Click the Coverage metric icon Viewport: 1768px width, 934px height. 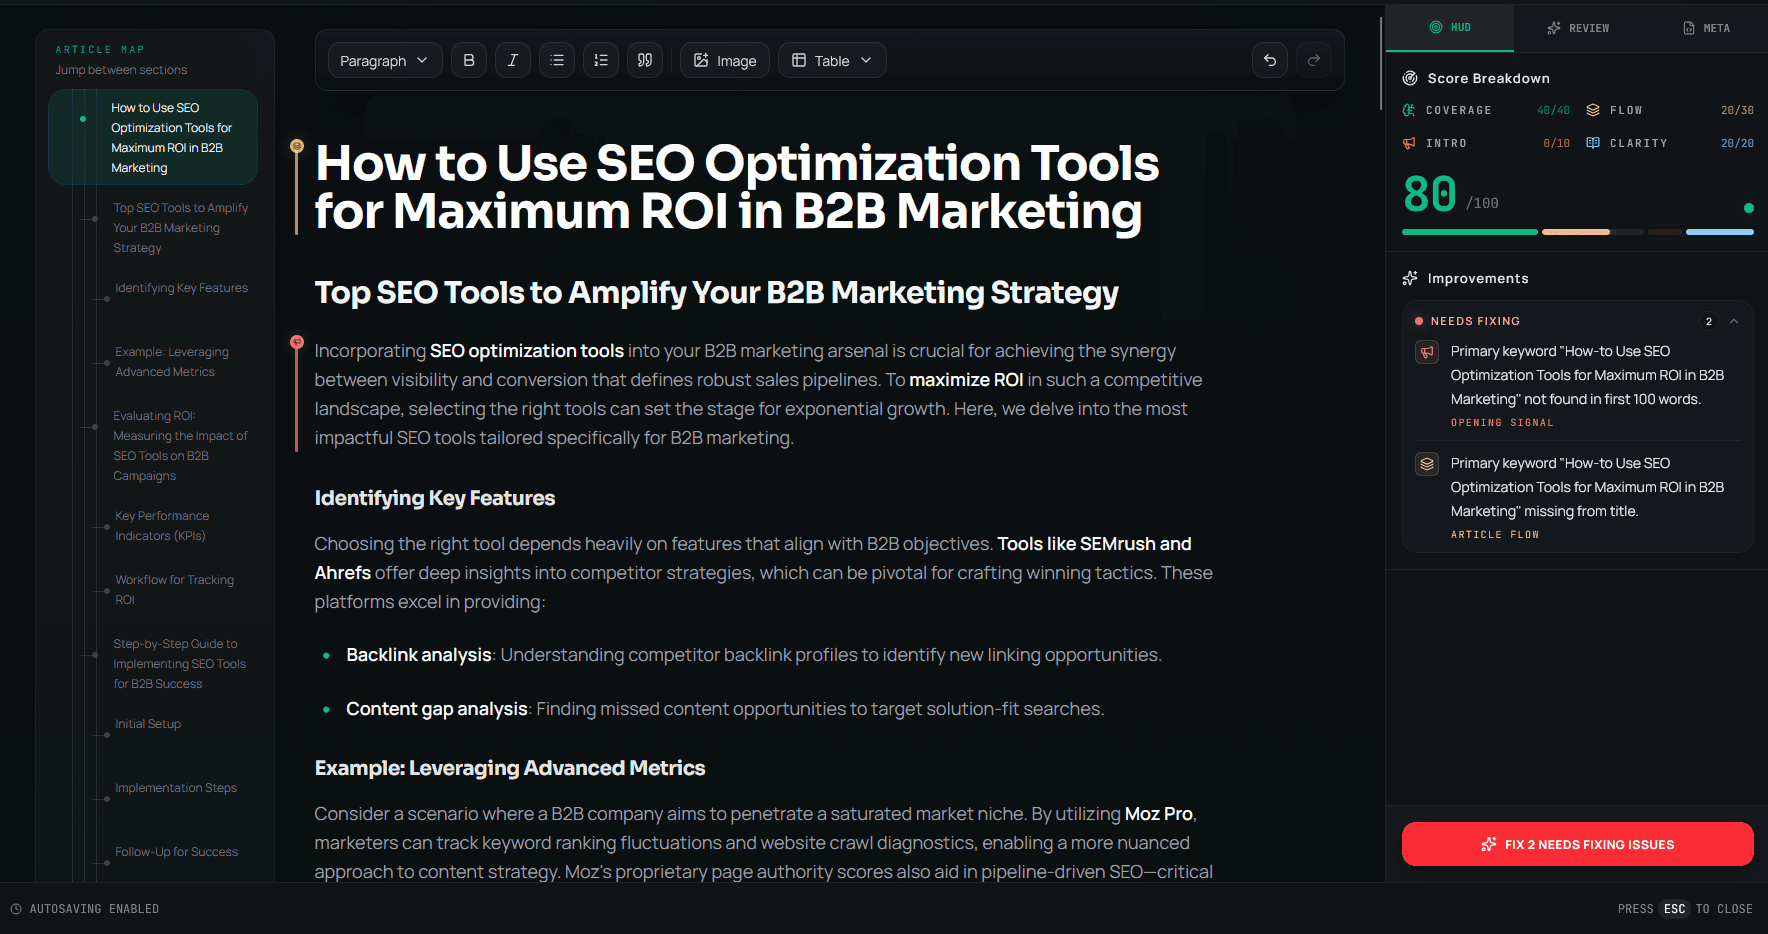[x=1409, y=110]
